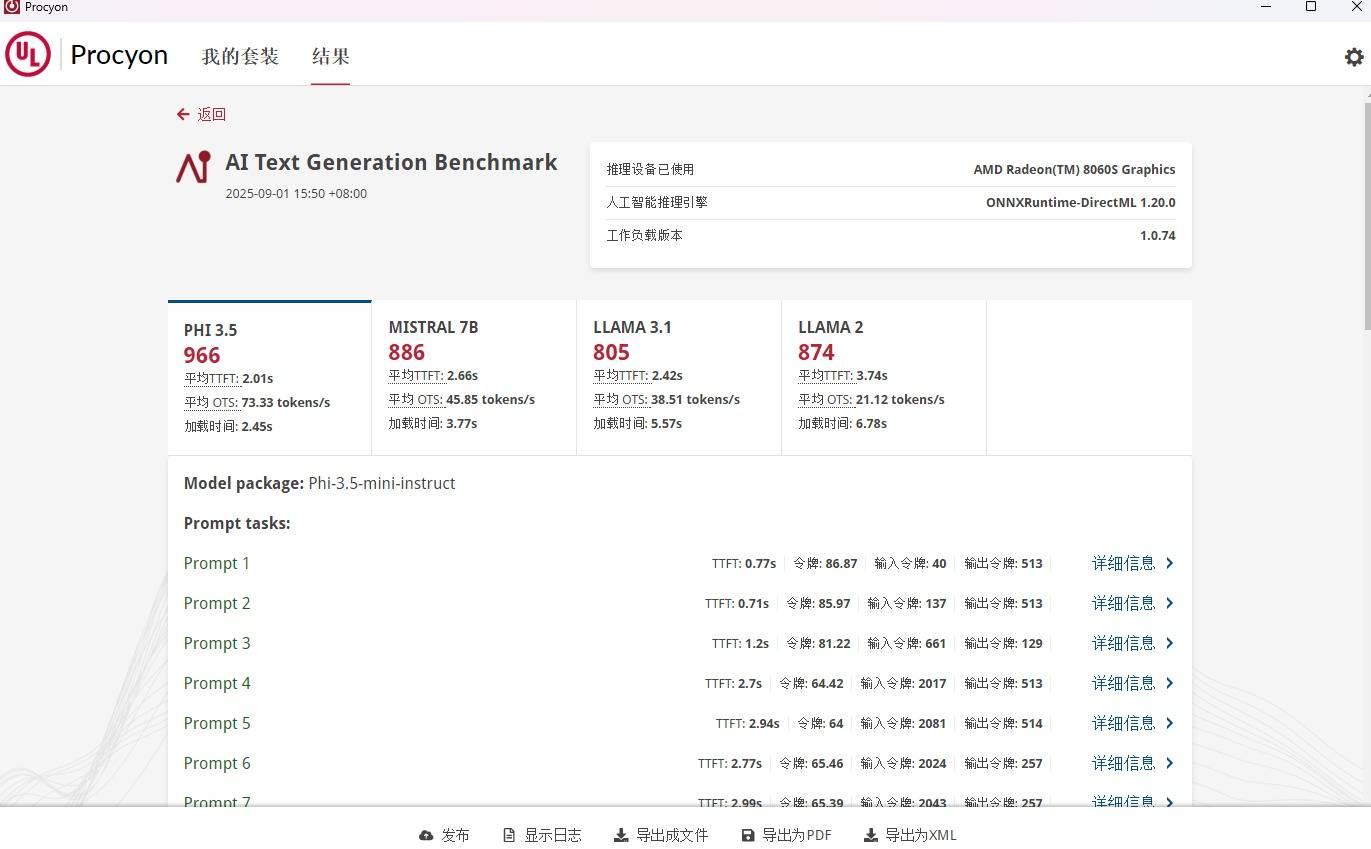1371x849 pixels.
Task: Open the Prompt 2 task link
Action: [x=217, y=603]
